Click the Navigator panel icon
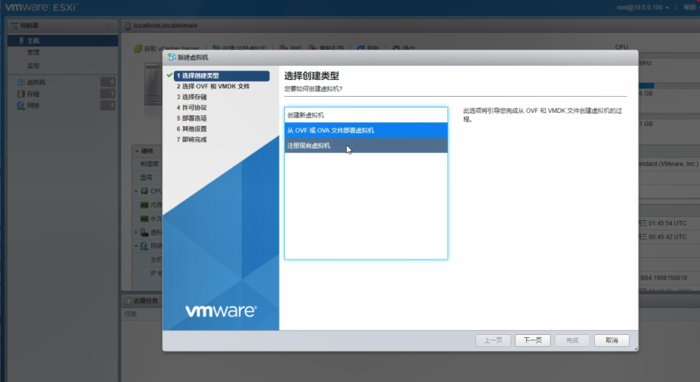Image resolution: width=700 pixels, height=382 pixels. click(14, 26)
